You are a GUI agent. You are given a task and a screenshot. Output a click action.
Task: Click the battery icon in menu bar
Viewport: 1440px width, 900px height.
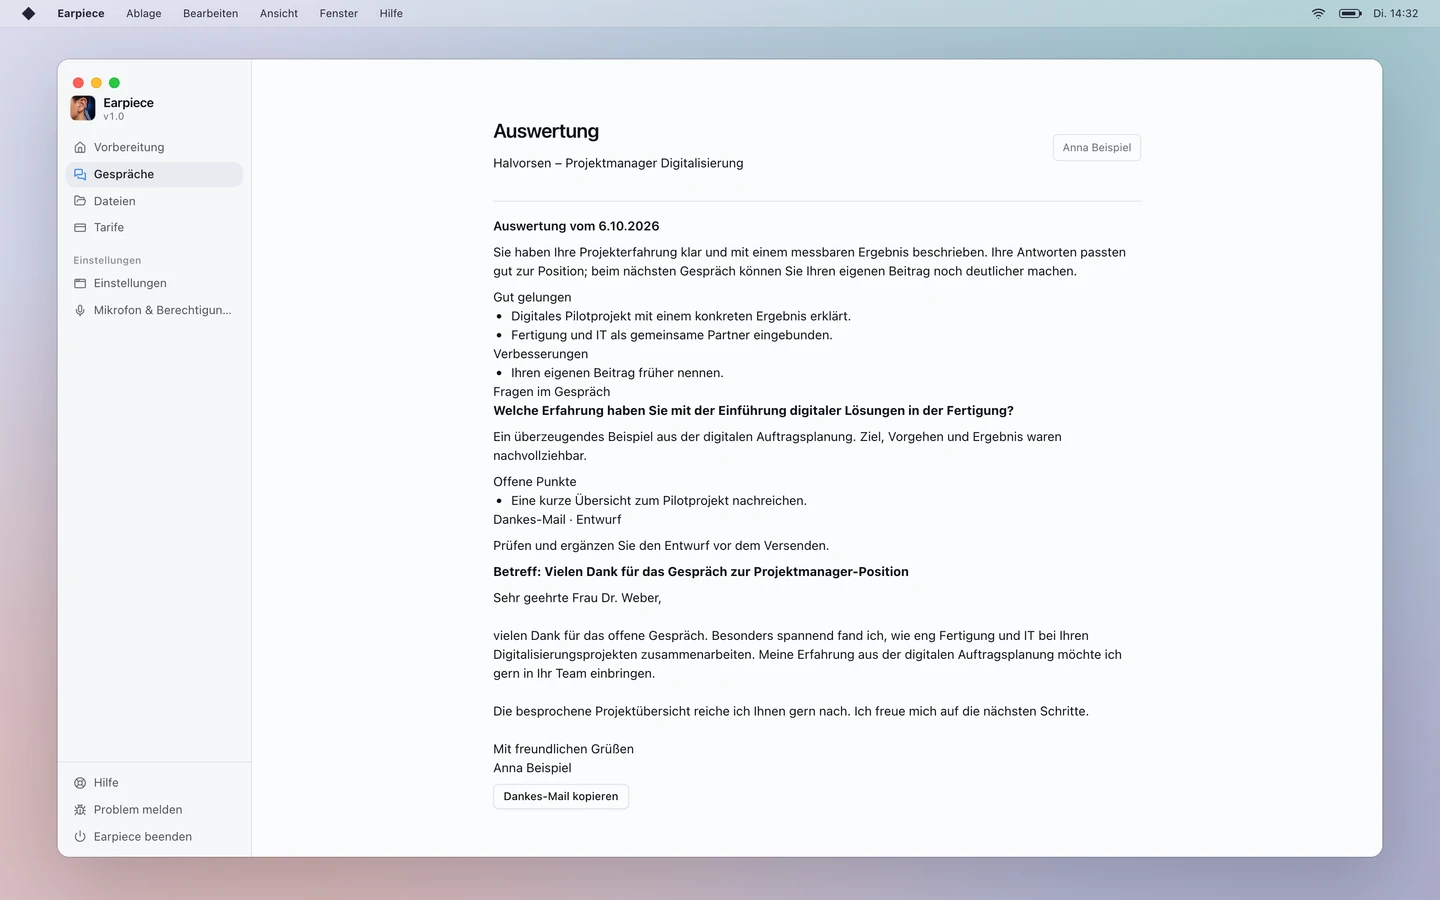pos(1350,13)
